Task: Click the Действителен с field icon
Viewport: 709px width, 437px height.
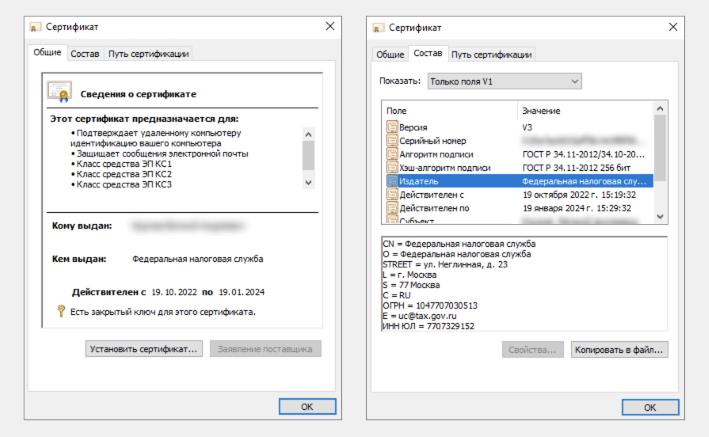Action: click(392, 195)
